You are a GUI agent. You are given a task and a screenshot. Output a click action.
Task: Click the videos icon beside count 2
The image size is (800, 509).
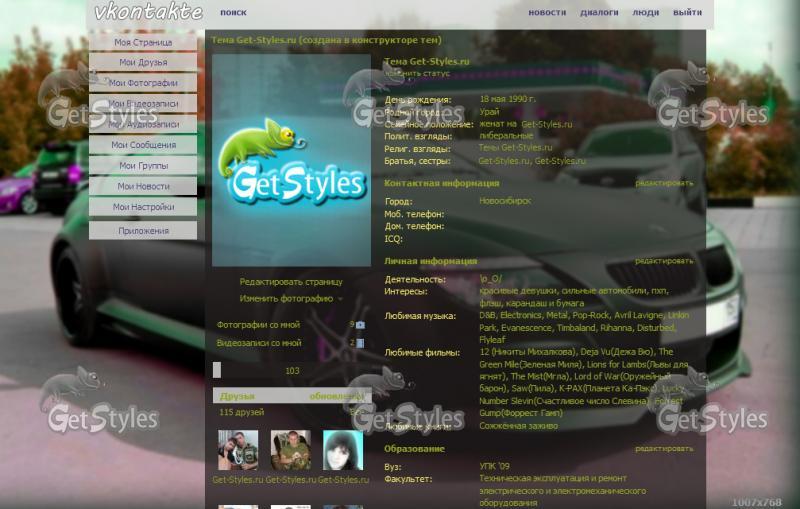[360, 343]
